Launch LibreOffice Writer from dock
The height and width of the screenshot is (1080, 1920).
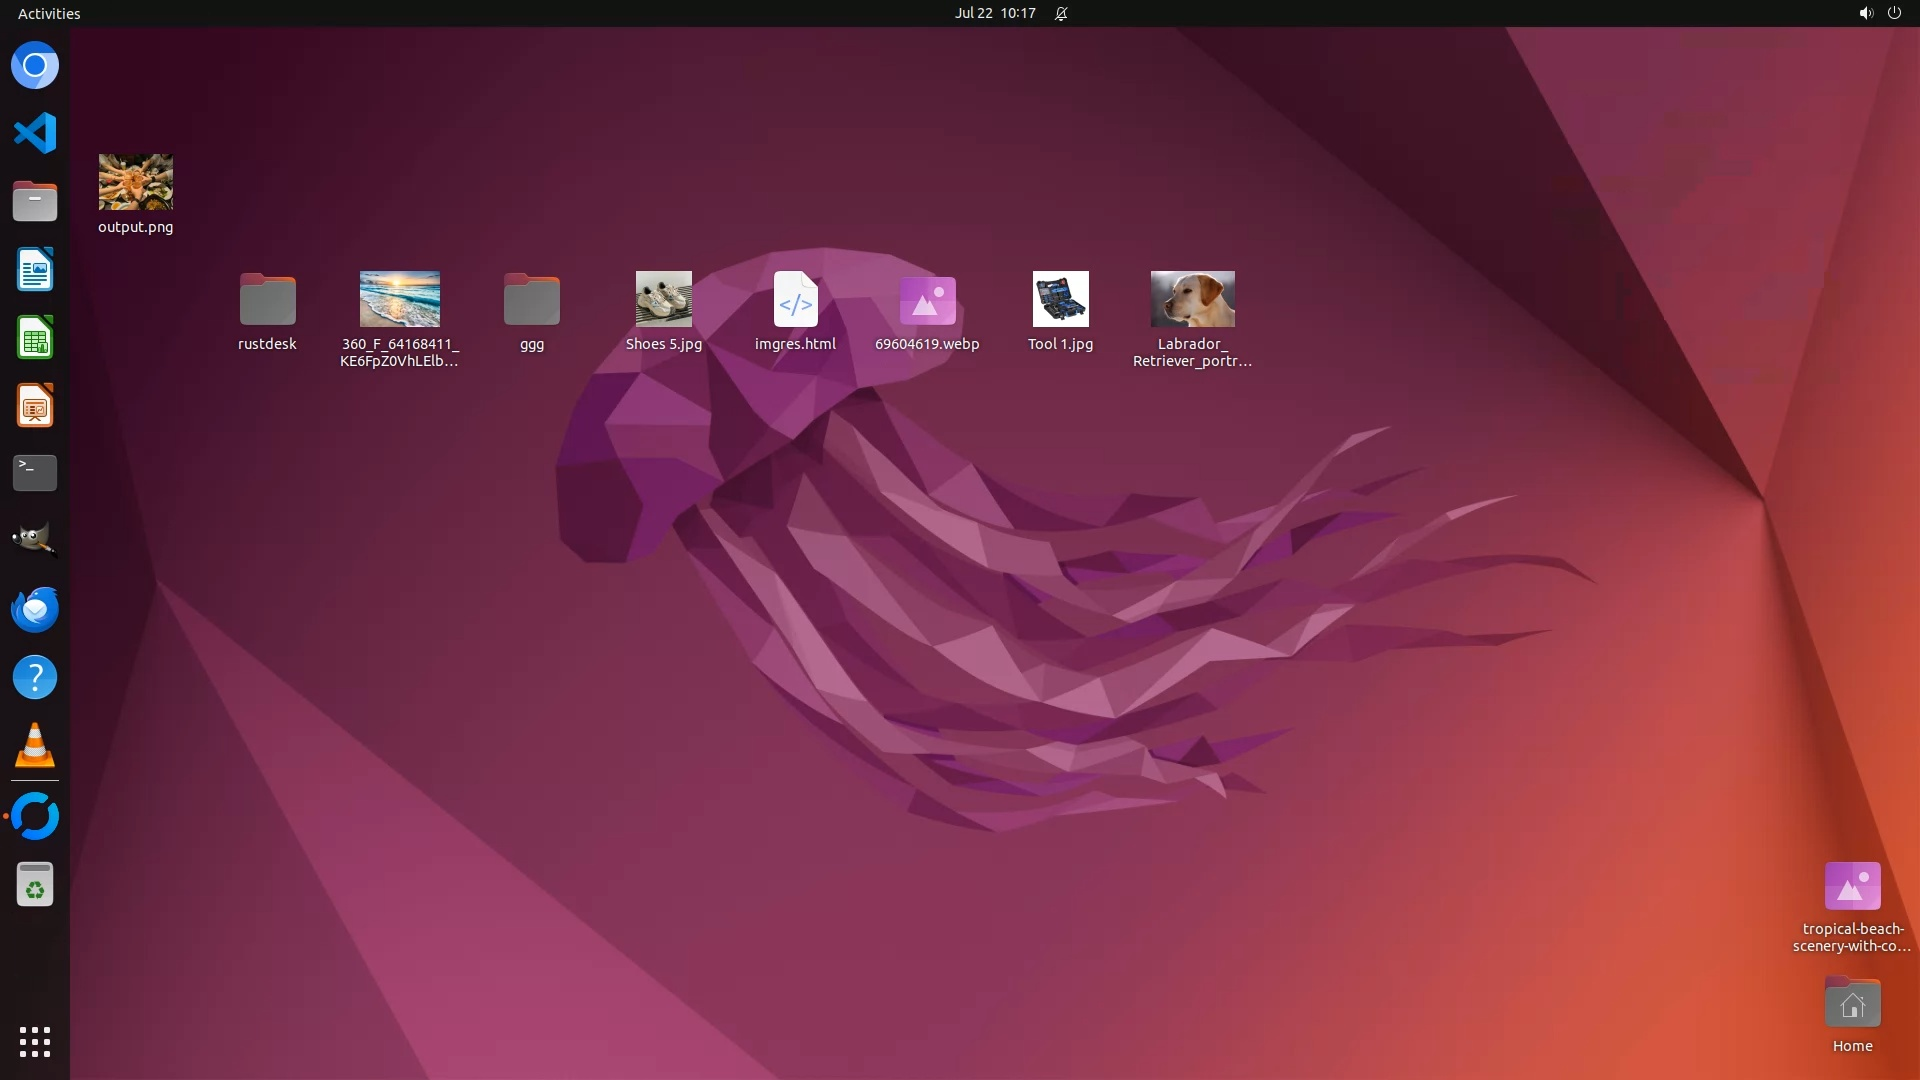click(35, 270)
